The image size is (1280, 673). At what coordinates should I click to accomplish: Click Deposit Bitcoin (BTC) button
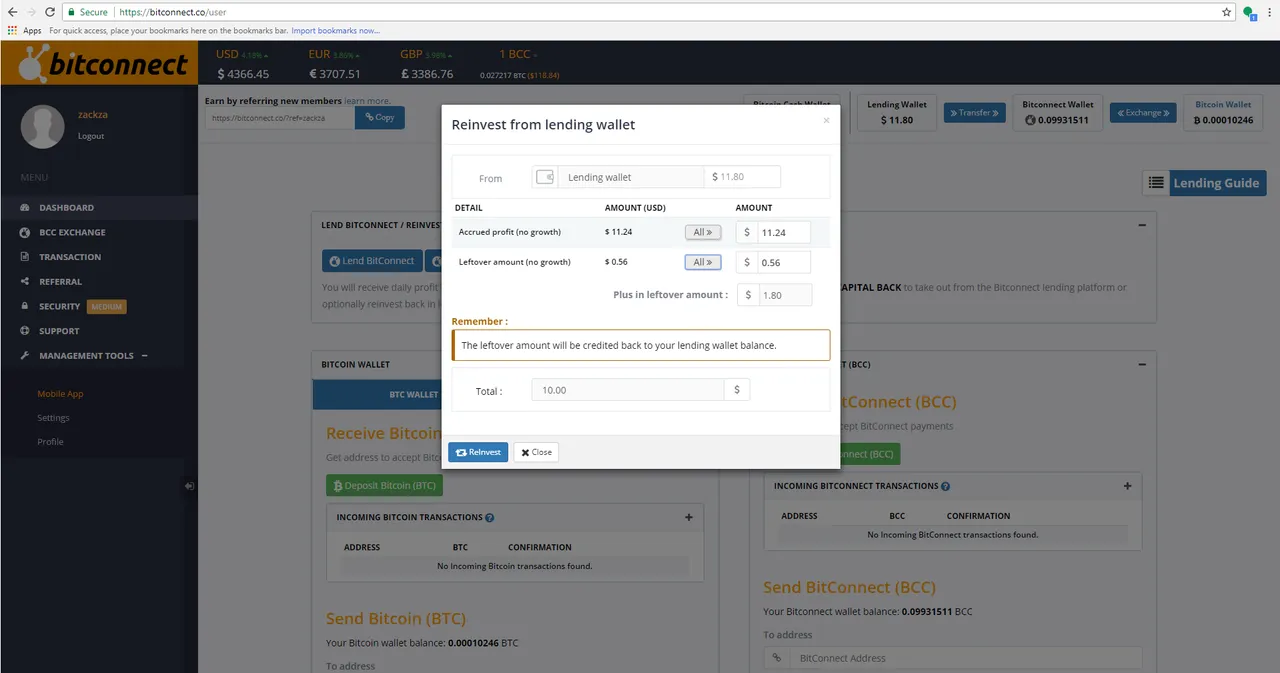[x=384, y=486]
